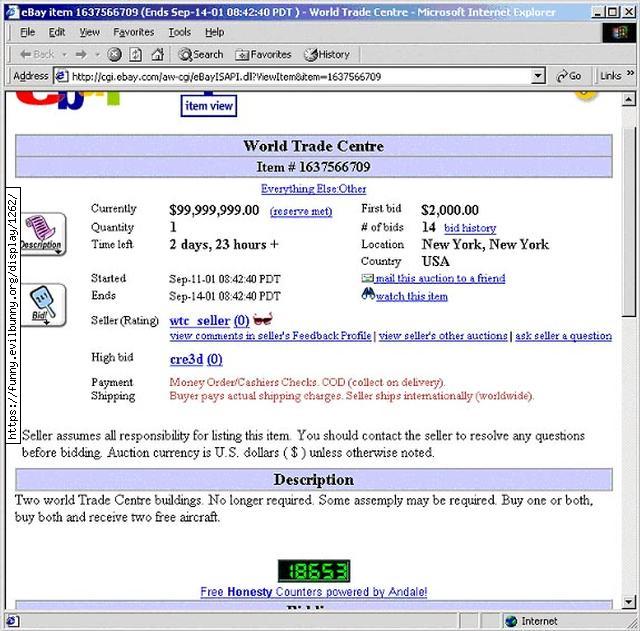The width and height of the screenshot is (640, 631).
Task: Open the File menu
Action: [27, 32]
